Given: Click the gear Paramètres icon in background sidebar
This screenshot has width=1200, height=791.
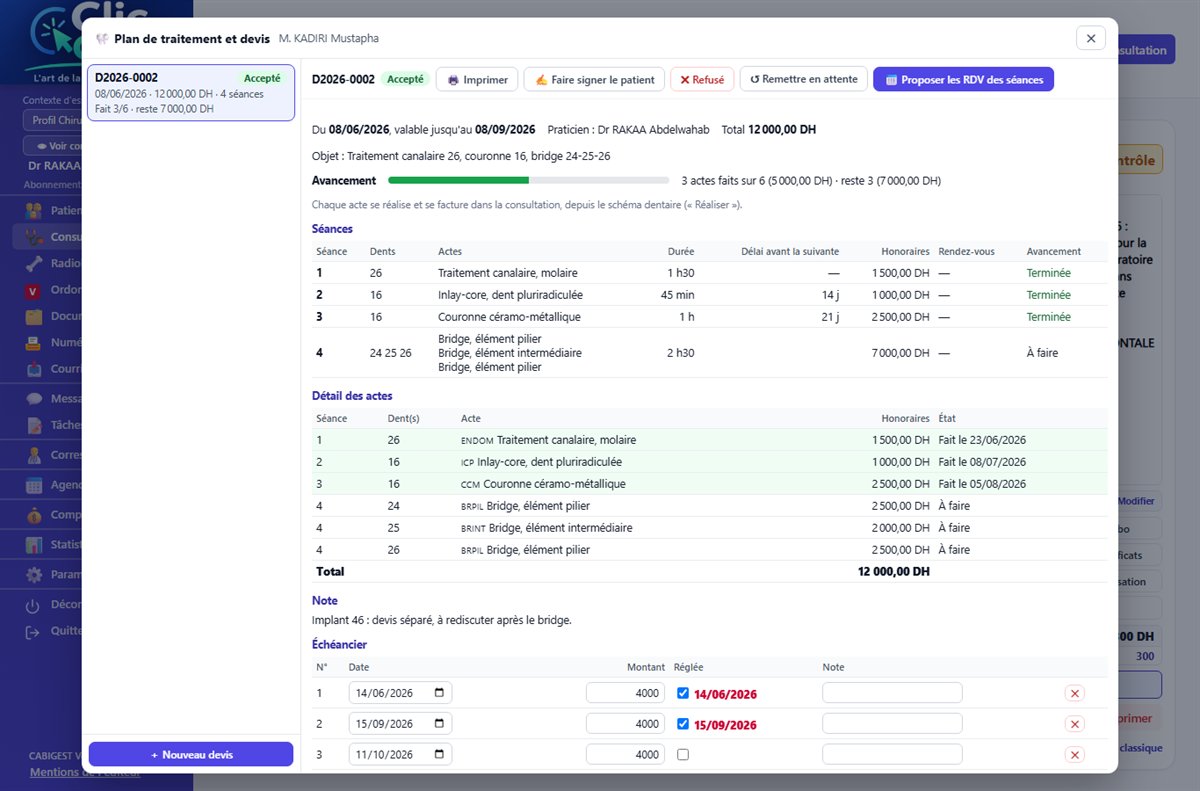Looking at the screenshot, I should pos(34,575).
